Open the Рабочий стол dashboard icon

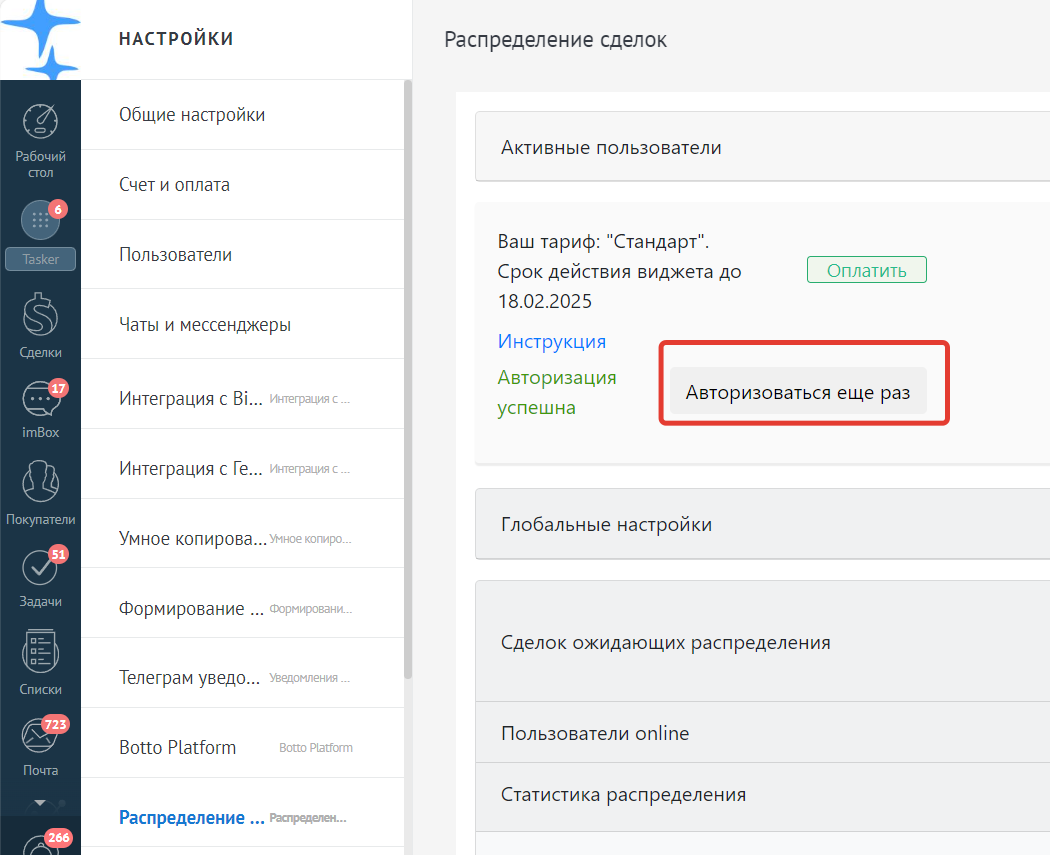tap(40, 121)
